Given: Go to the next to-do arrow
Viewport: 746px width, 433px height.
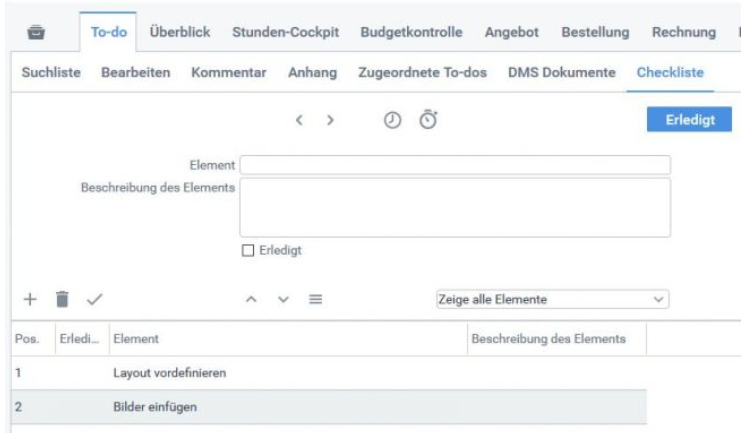Looking at the screenshot, I should point(330,120).
